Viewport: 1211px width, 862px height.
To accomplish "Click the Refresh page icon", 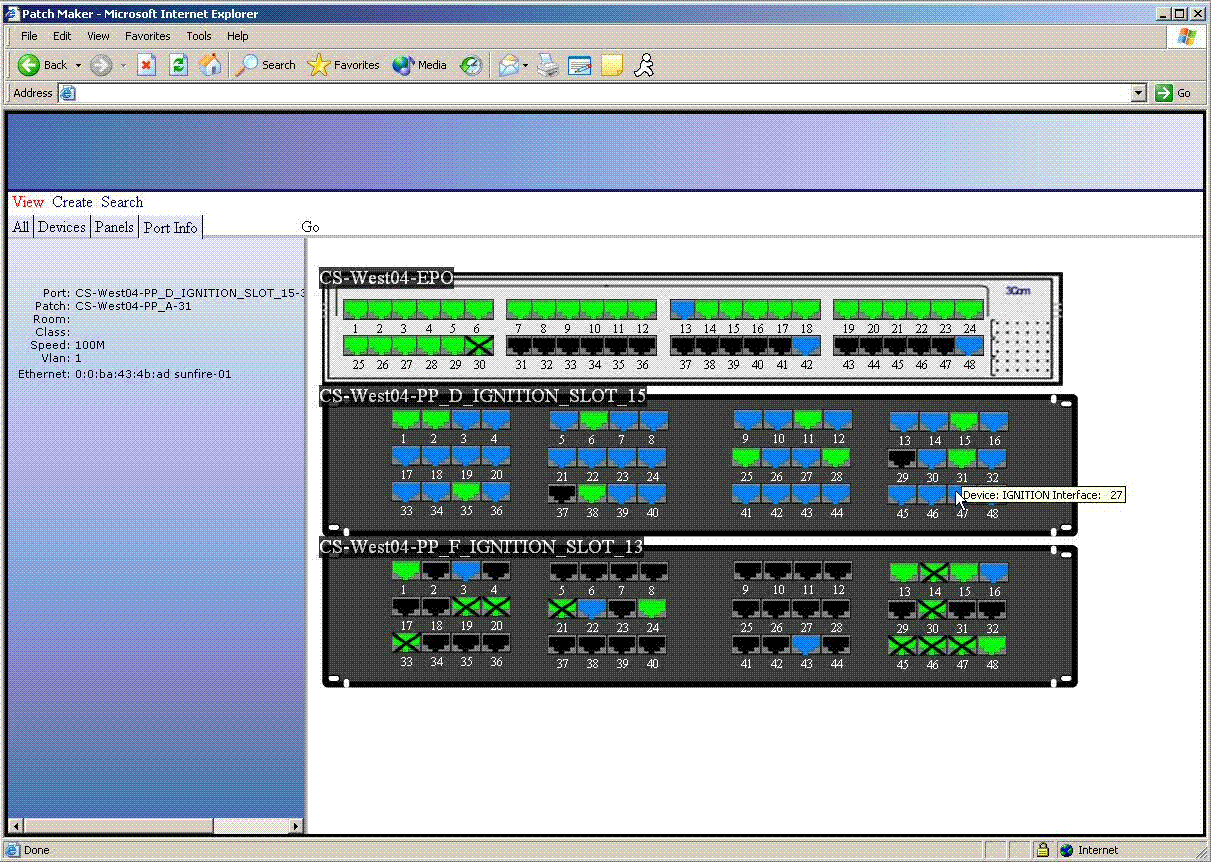I will pos(178,65).
